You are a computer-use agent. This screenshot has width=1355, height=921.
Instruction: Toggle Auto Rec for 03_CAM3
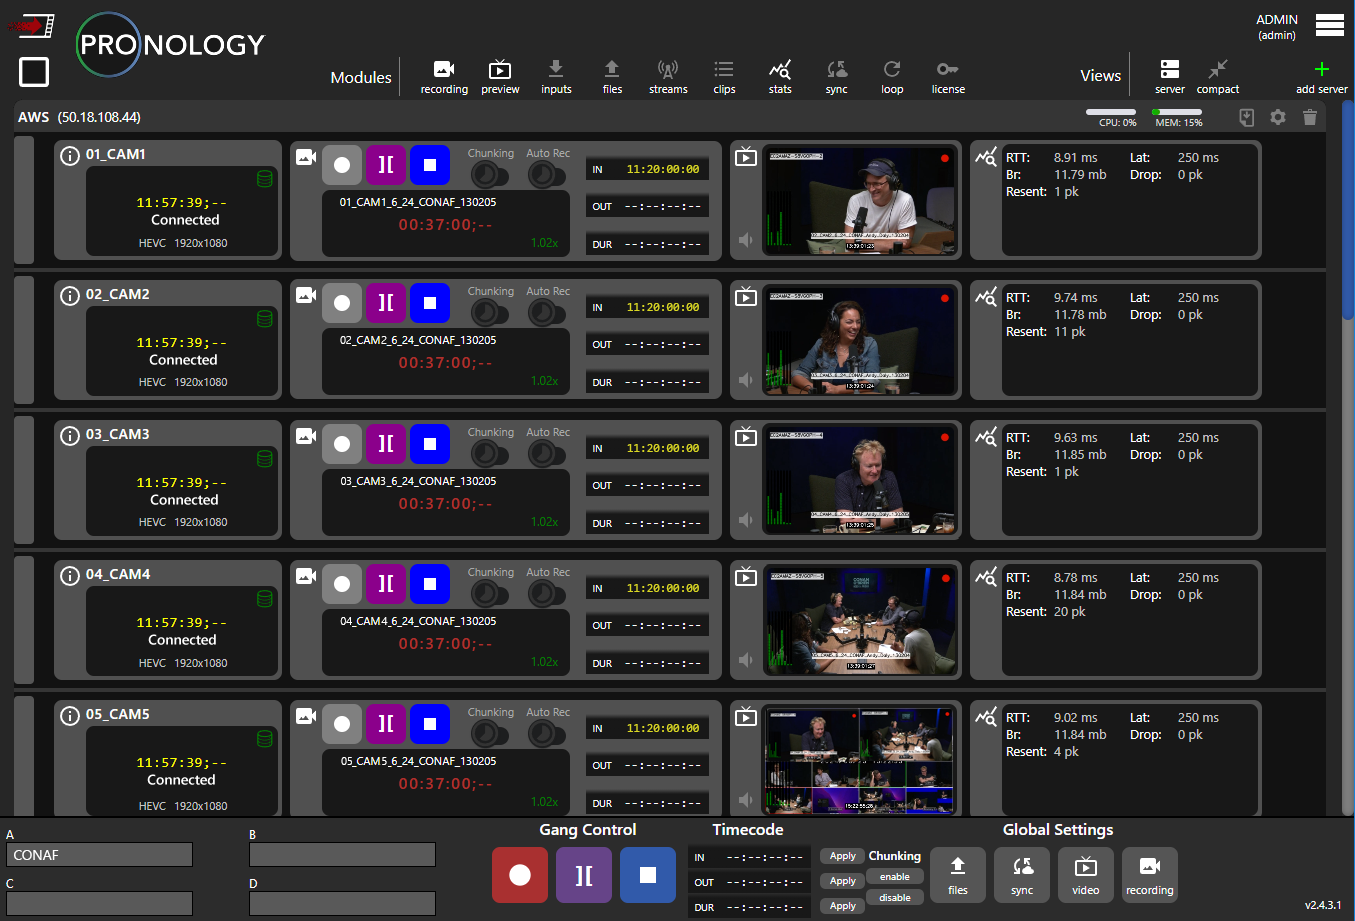[545, 454]
